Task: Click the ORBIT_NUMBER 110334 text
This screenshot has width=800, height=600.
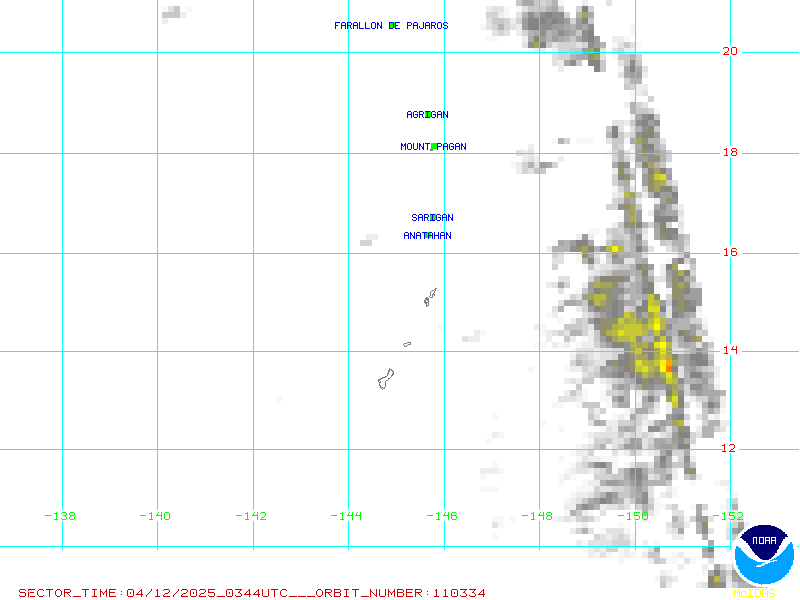Action: [x=401, y=593]
